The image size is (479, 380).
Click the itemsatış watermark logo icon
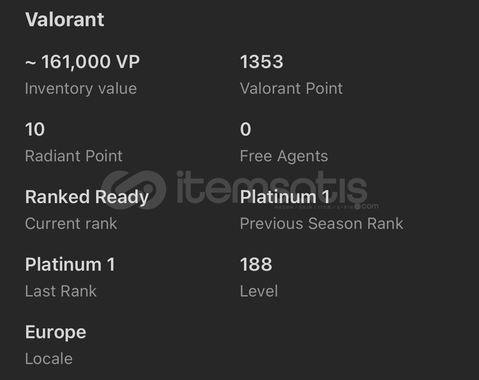[x=134, y=190]
